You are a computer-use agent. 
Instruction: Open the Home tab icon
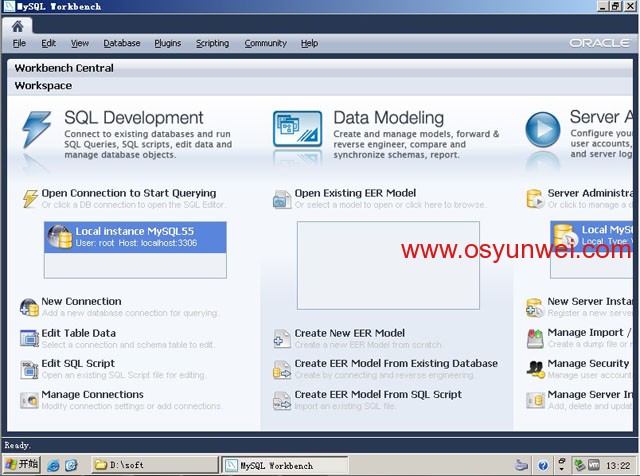pos(18,27)
